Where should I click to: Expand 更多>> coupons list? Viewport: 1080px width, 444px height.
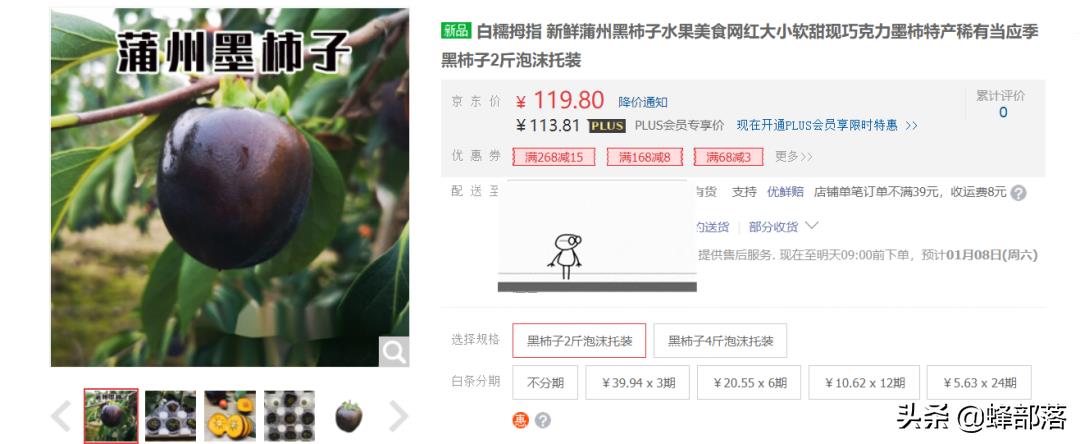click(793, 157)
